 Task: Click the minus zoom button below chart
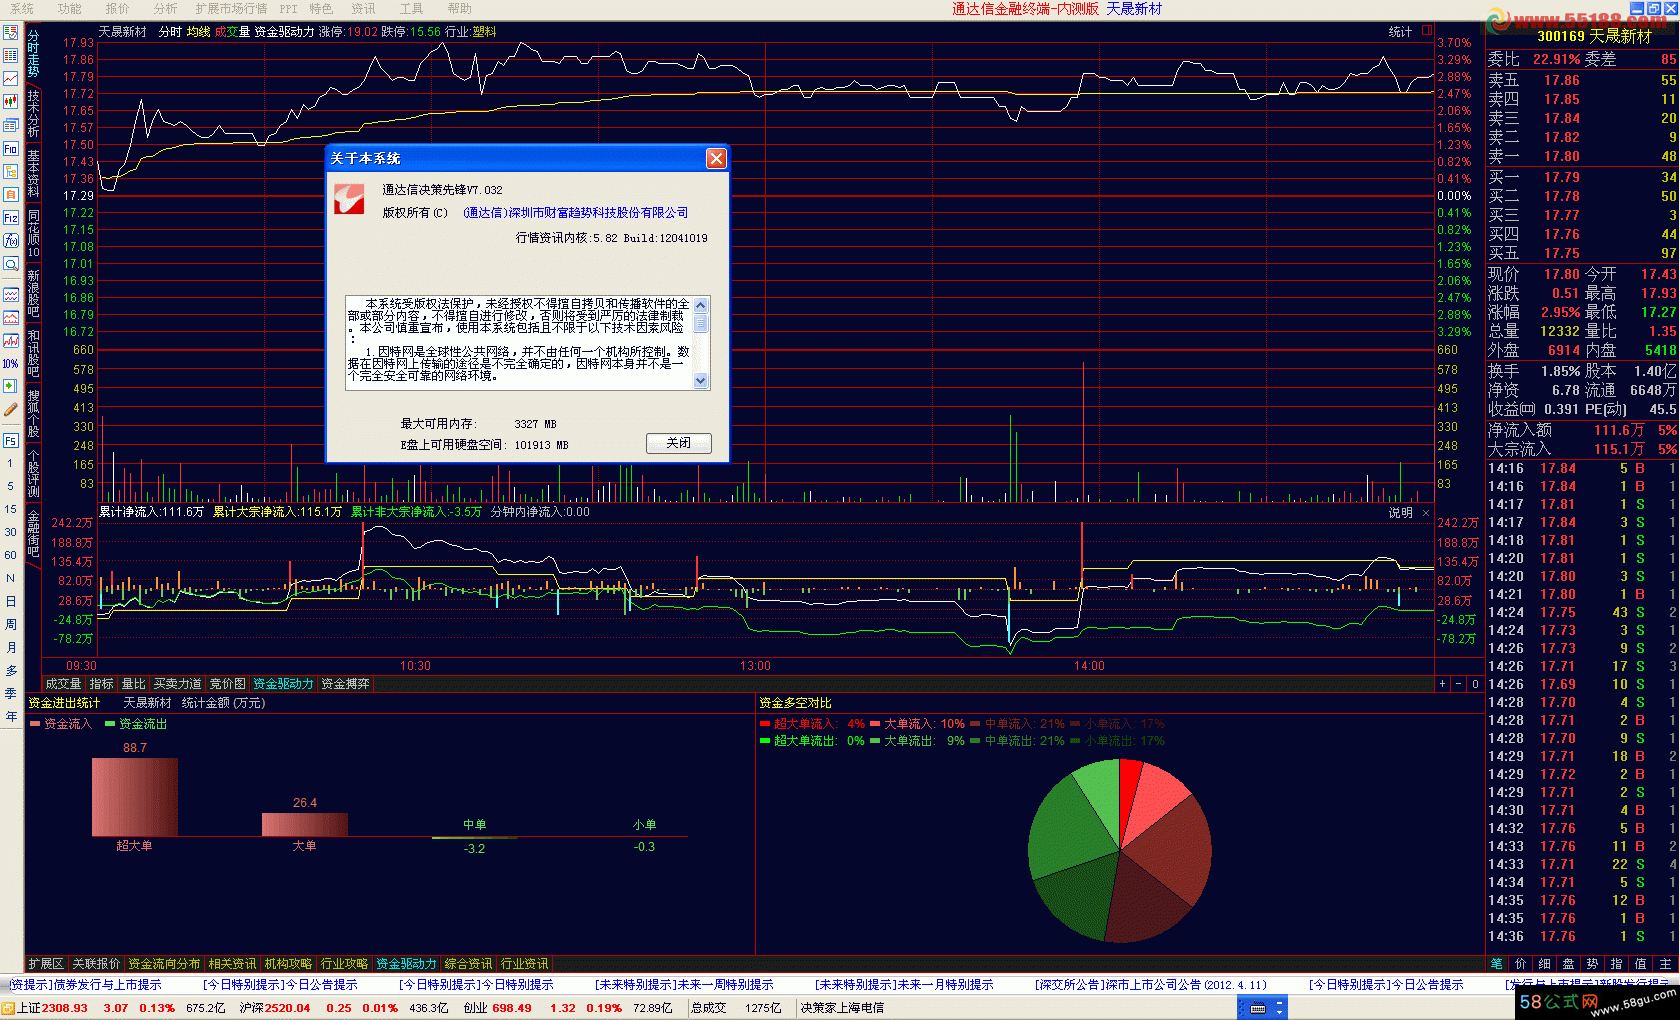click(1458, 684)
